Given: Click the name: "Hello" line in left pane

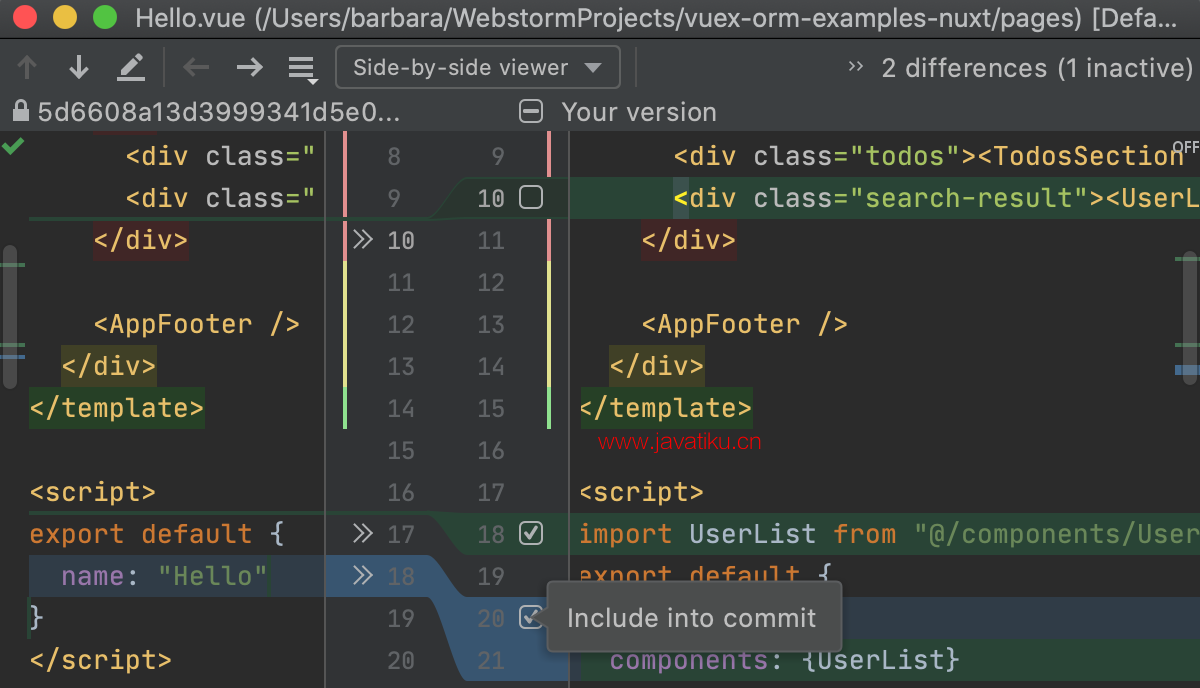Looking at the screenshot, I should (165, 576).
